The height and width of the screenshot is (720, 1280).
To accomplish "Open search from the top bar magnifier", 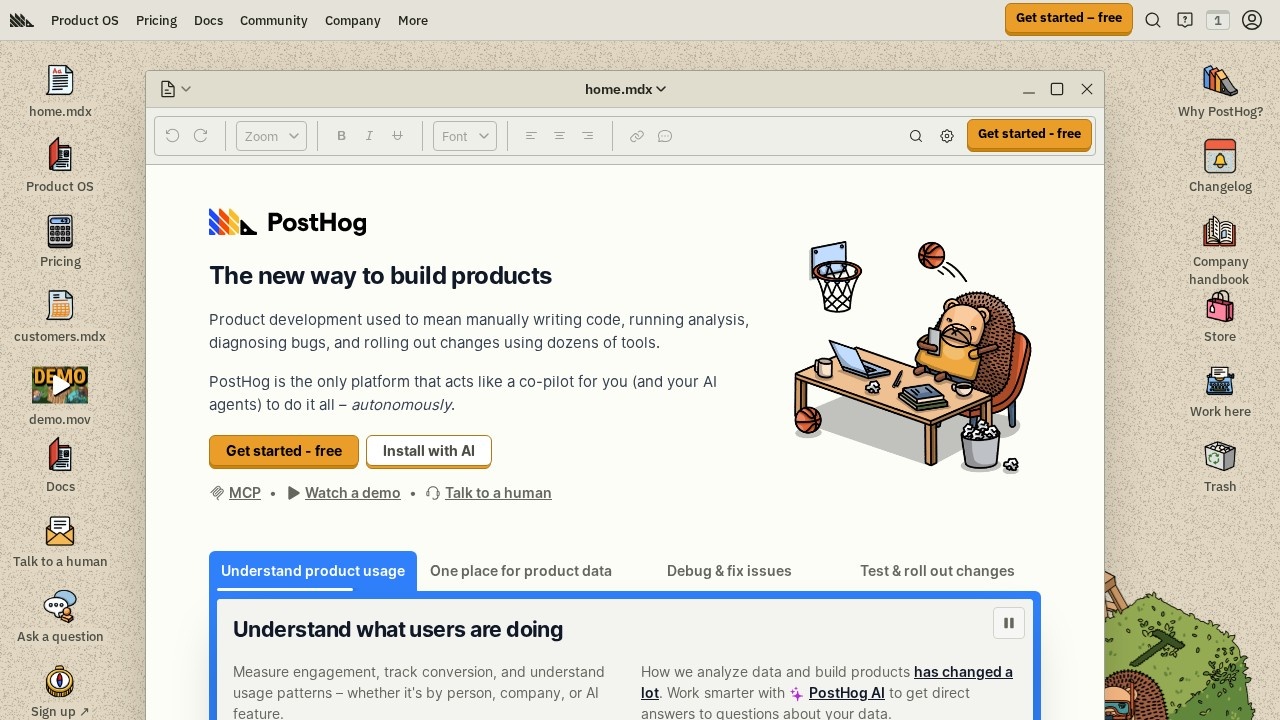I will [x=1153, y=20].
